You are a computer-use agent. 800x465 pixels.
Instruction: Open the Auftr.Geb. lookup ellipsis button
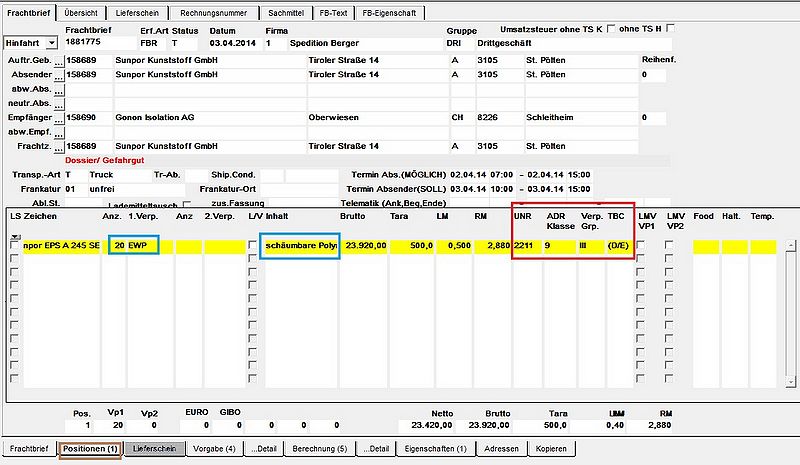point(59,61)
